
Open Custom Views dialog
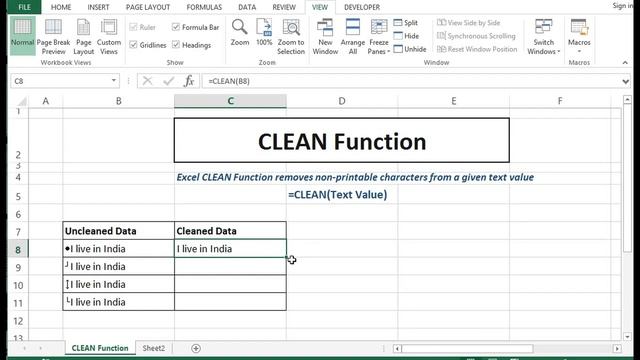click(x=109, y=36)
